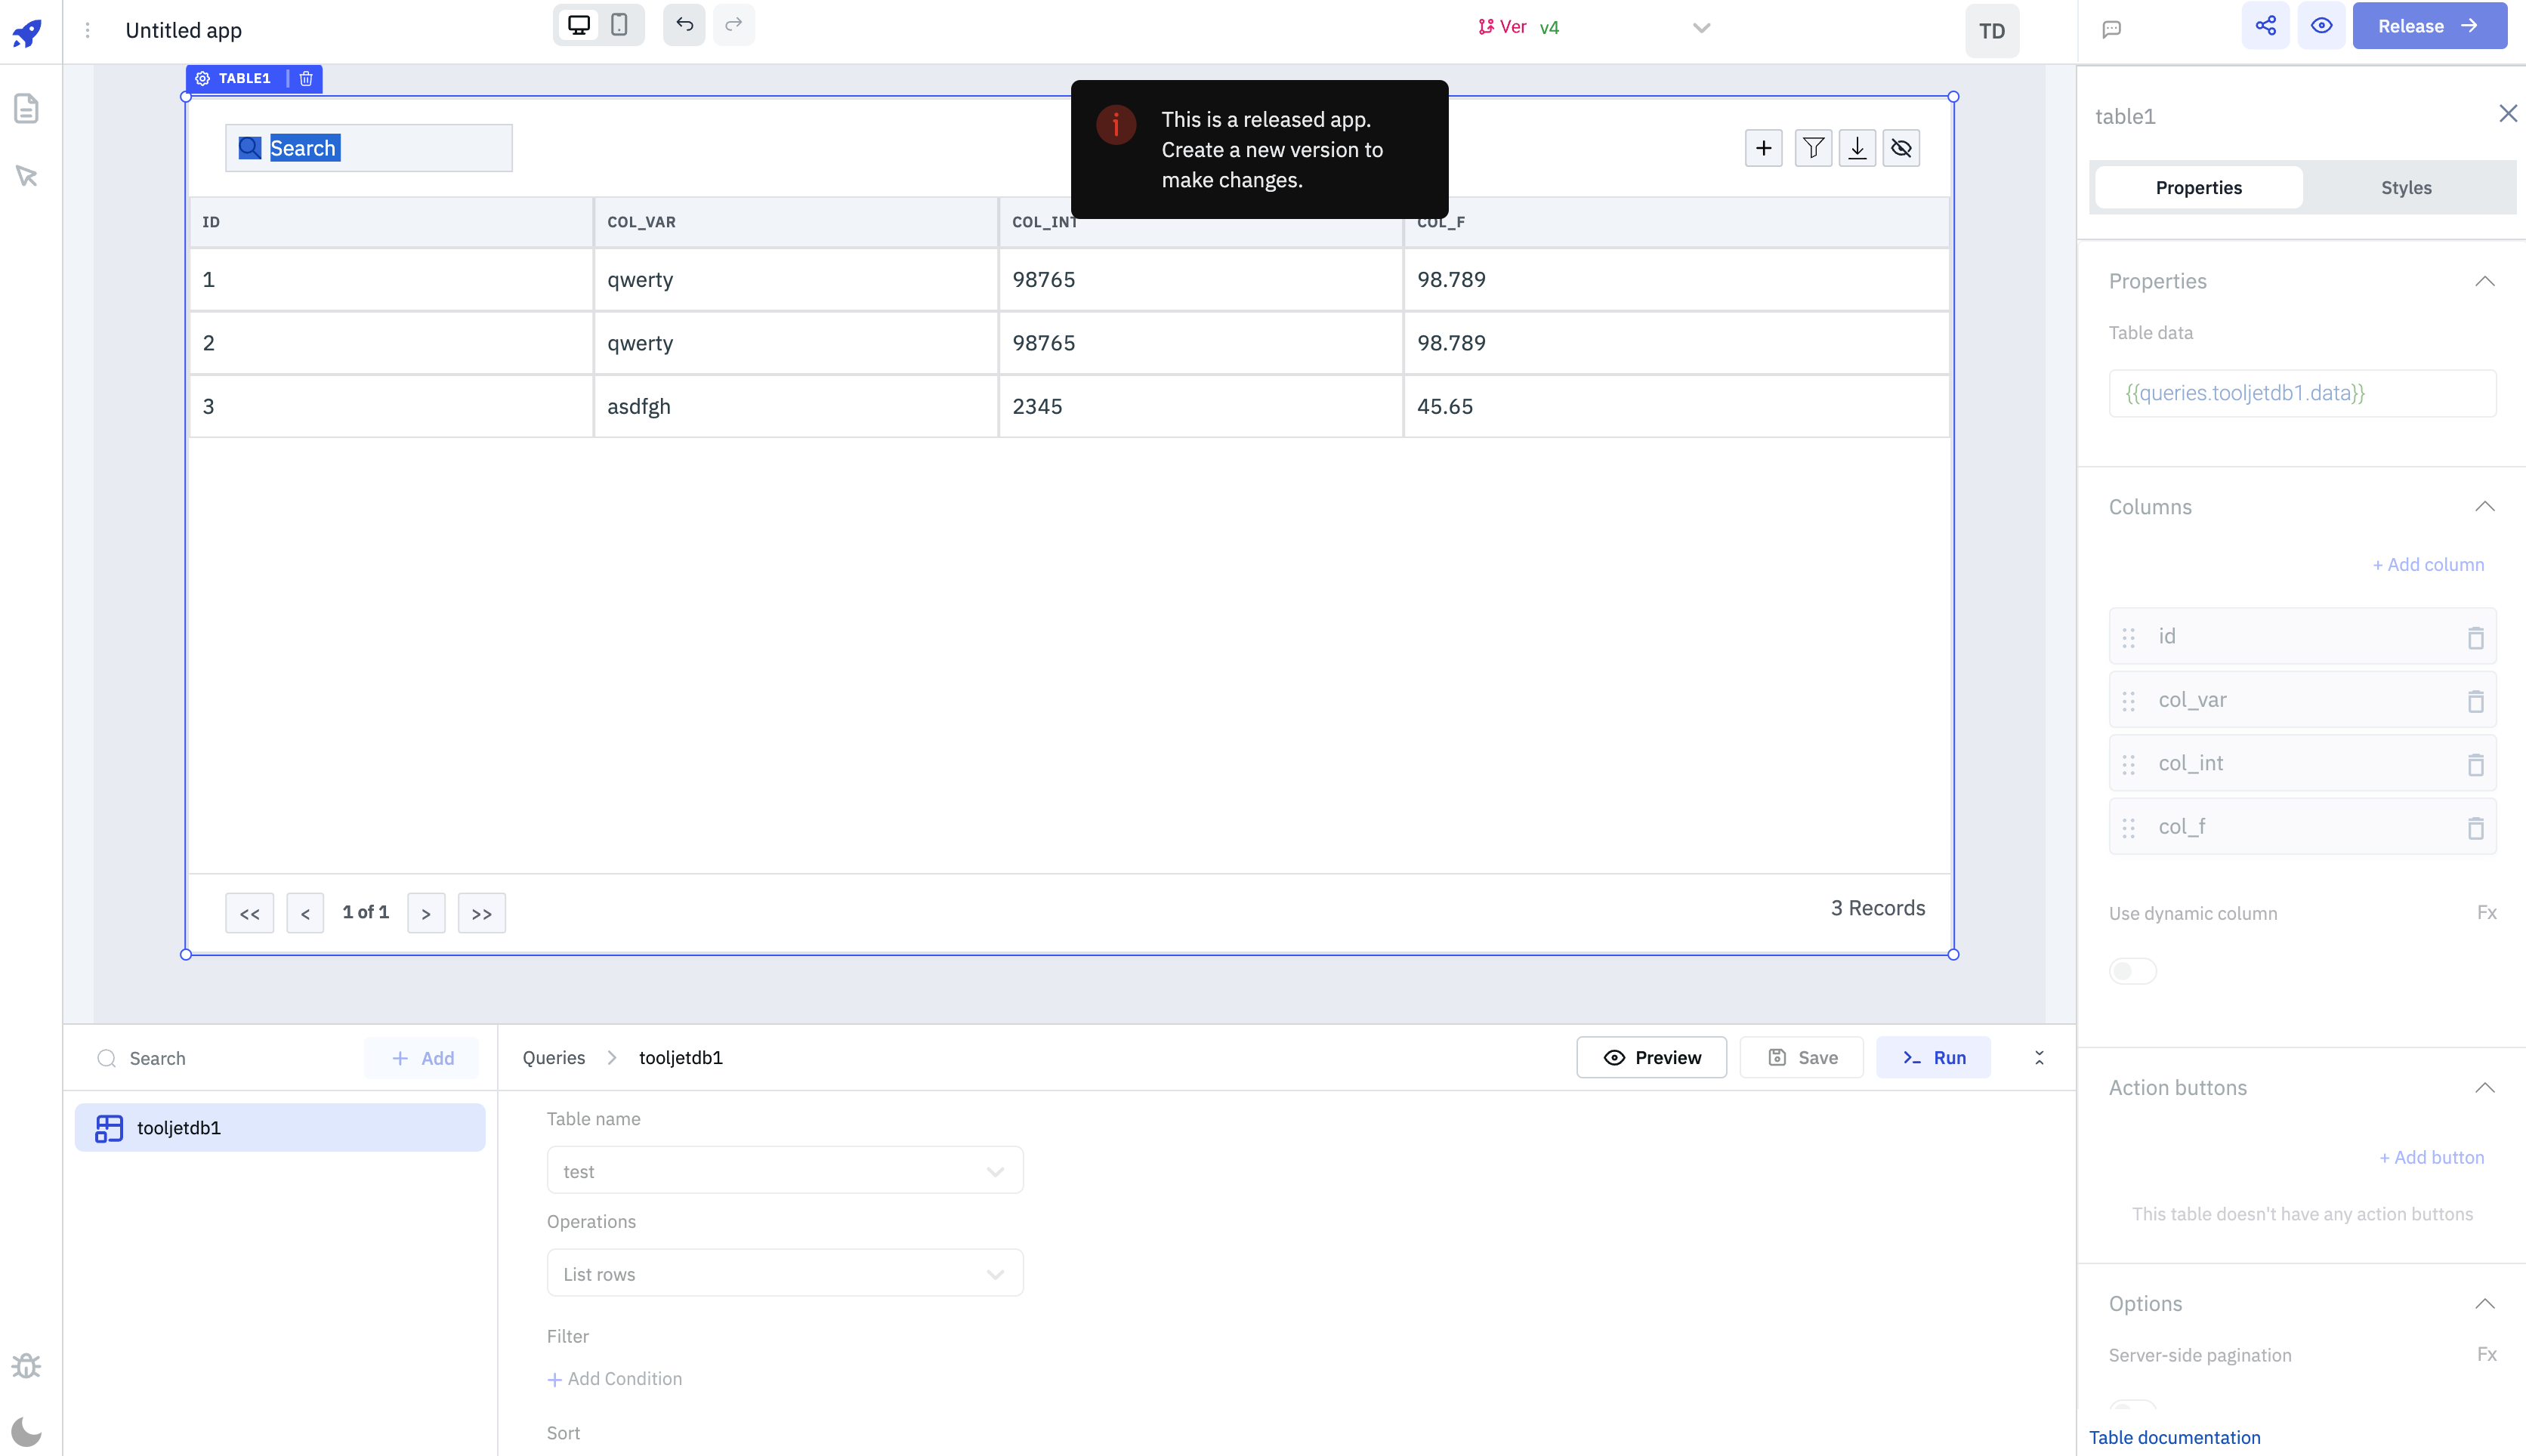Switch to mobile layout view
This screenshot has width=2526, height=1456.
tap(619, 26)
